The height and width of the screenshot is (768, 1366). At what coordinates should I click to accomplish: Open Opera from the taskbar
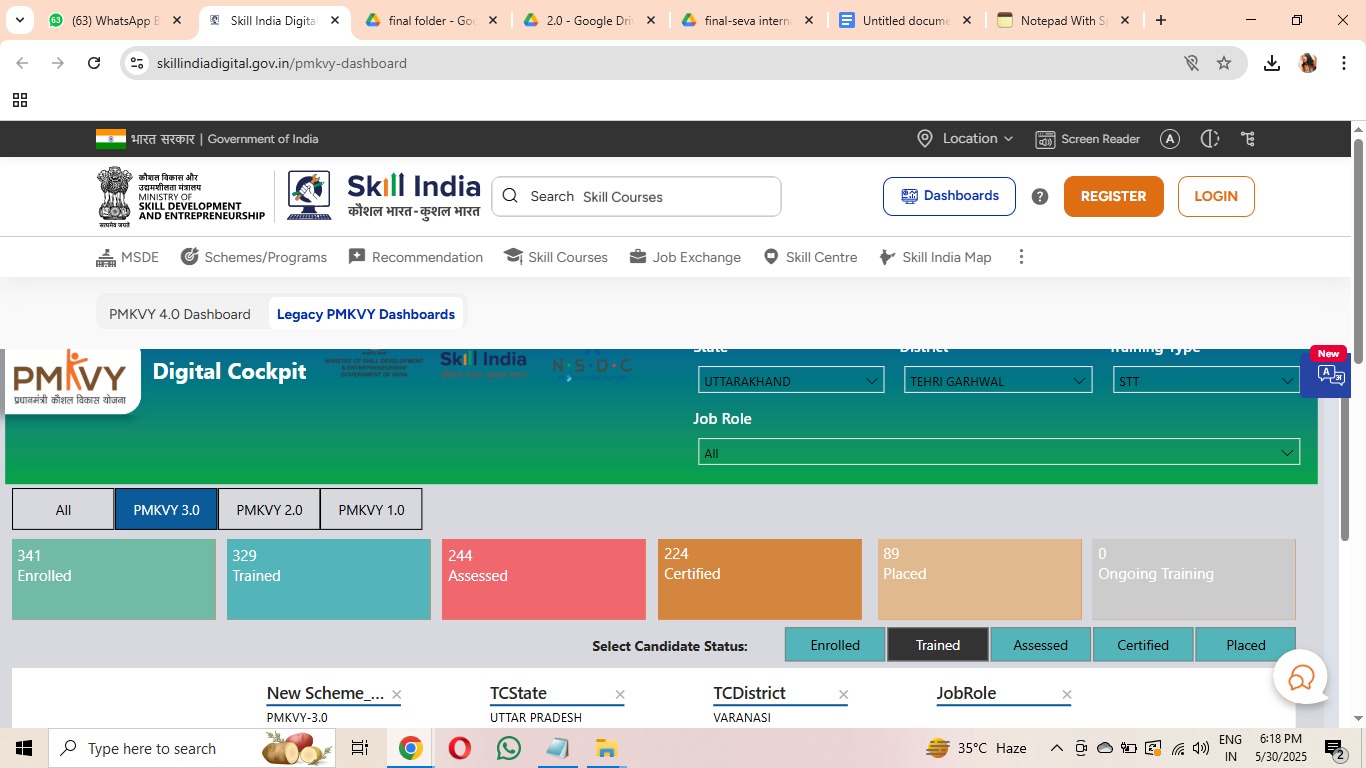[460, 748]
